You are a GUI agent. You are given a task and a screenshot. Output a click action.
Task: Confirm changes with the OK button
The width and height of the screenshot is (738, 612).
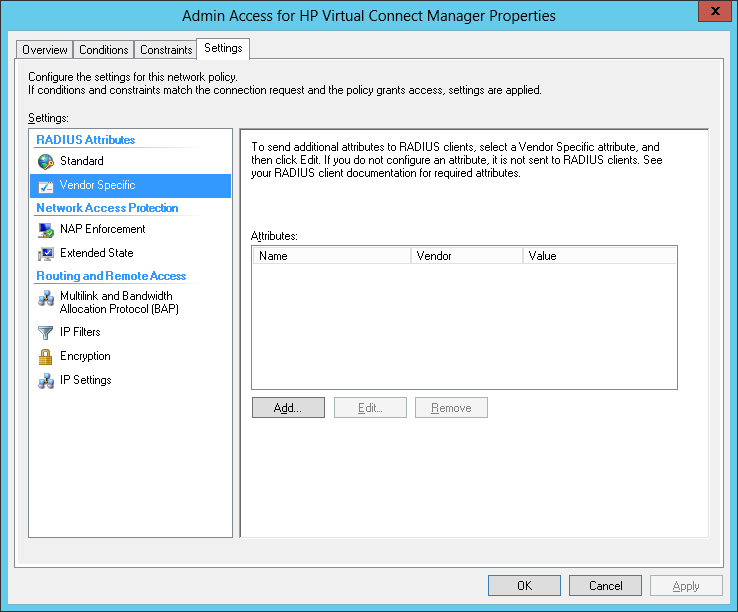pyautogui.click(x=524, y=586)
